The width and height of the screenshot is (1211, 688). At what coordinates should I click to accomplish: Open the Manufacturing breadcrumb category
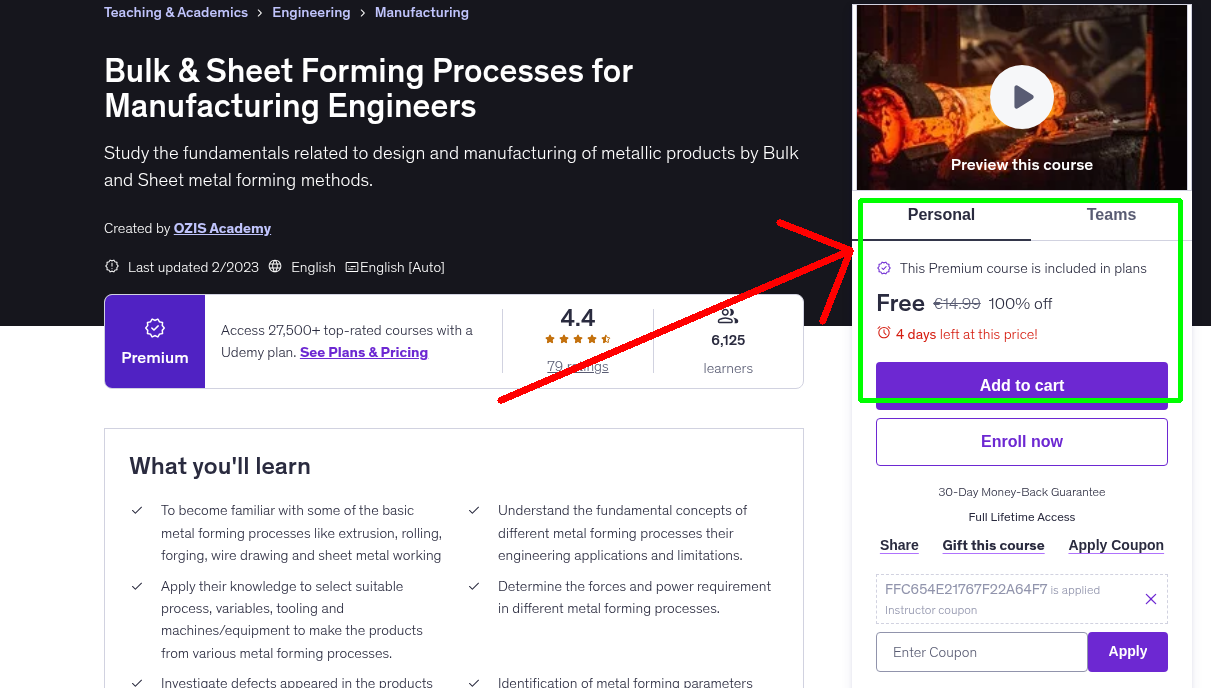click(421, 12)
